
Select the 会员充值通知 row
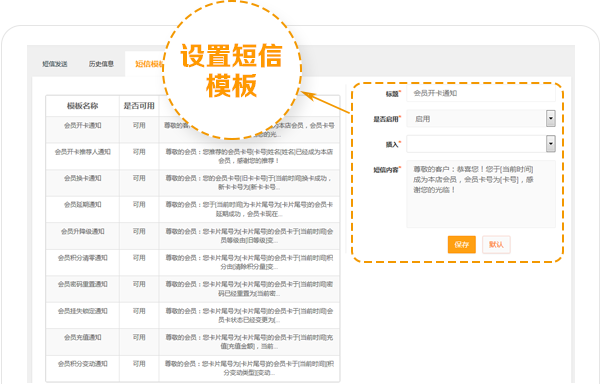(192, 342)
